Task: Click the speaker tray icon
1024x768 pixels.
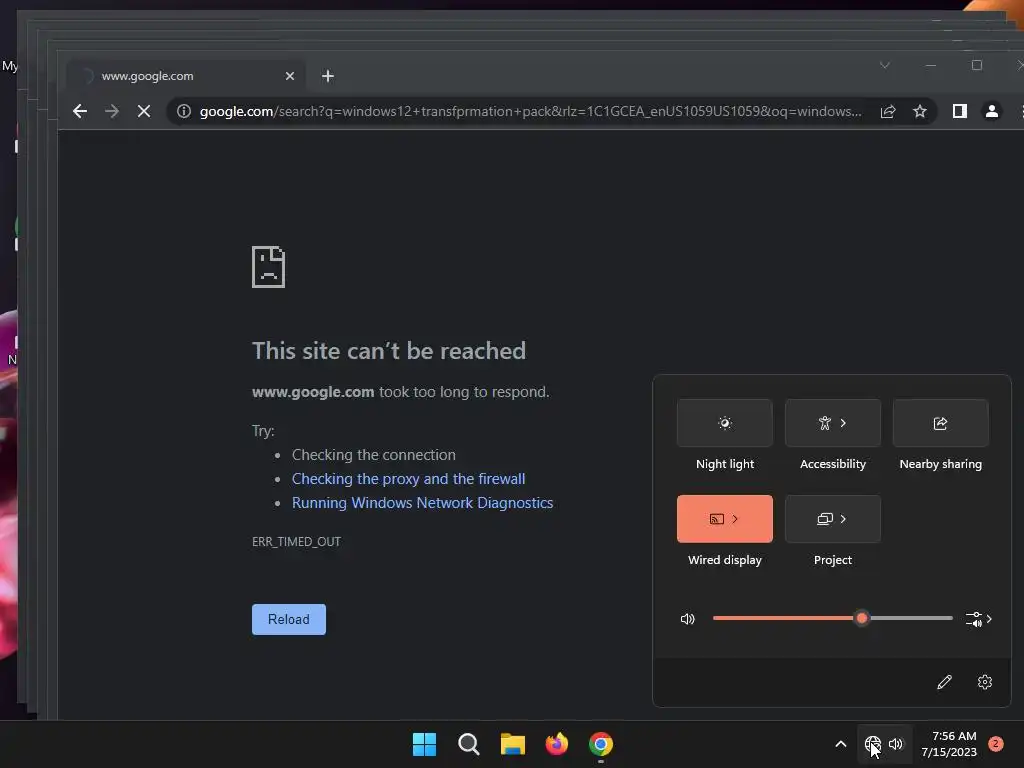Action: [x=896, y=744]
